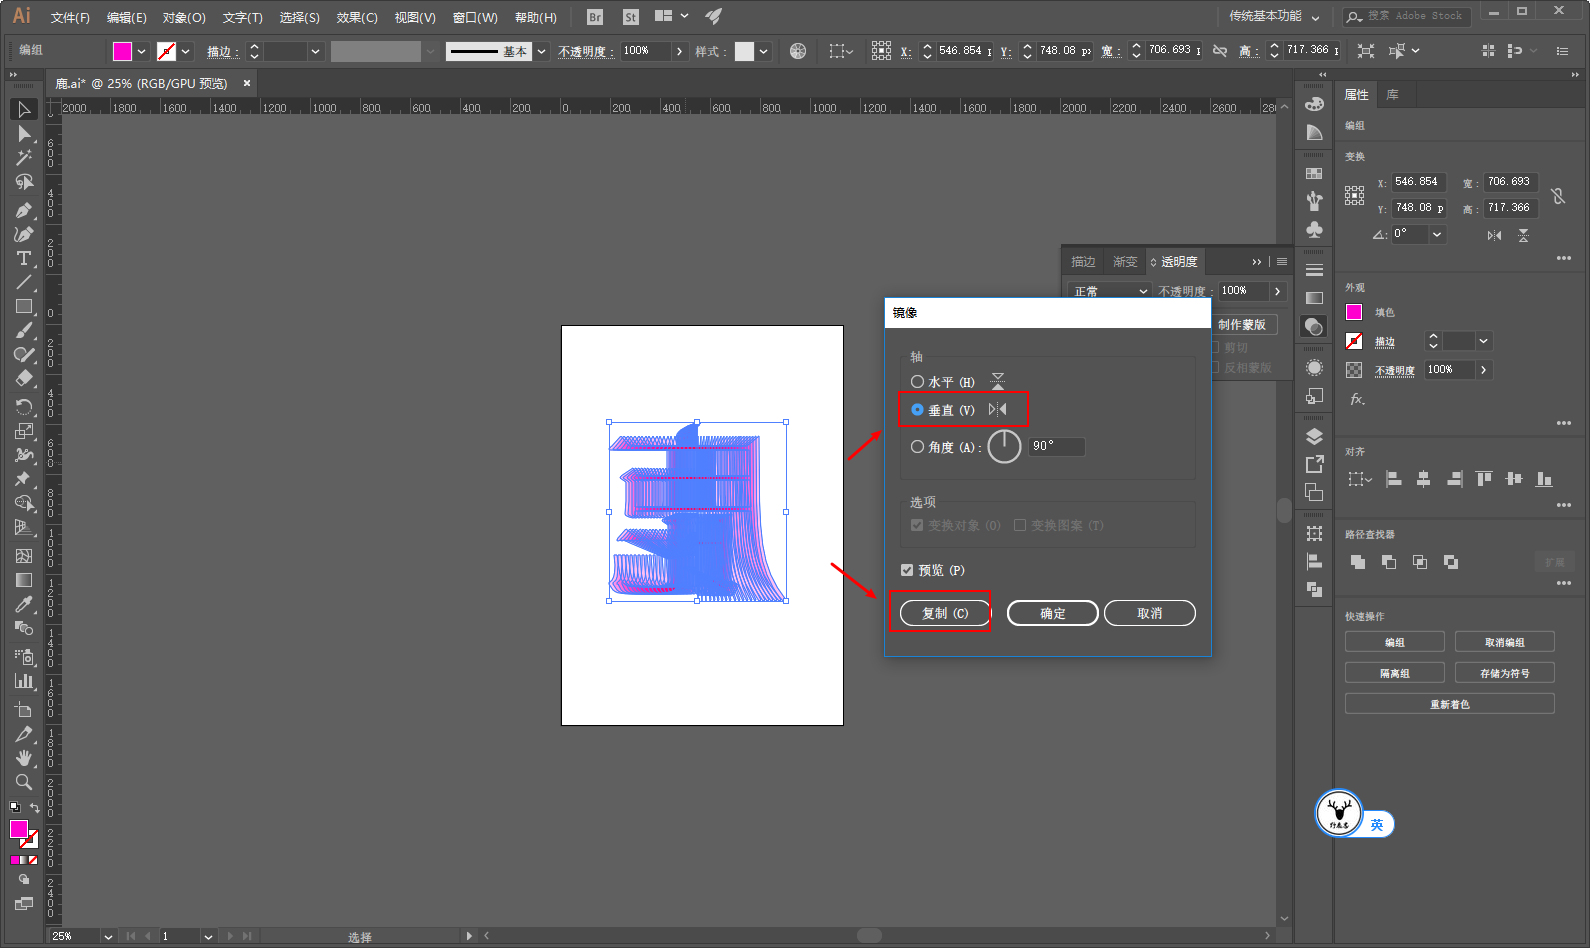
Task: Select the Pen tool in toolbar
Action: click(x=24, y=210)
